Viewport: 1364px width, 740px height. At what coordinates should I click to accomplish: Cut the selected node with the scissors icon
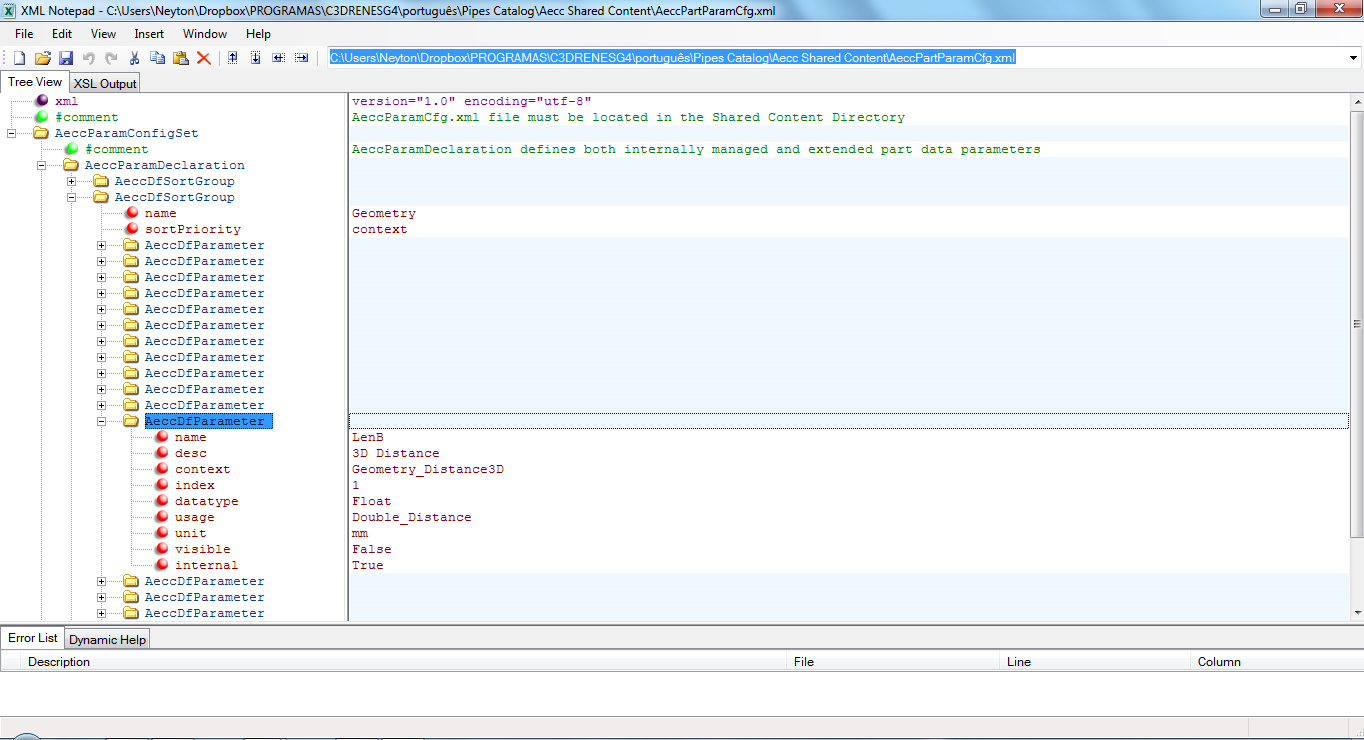(134, 58)
